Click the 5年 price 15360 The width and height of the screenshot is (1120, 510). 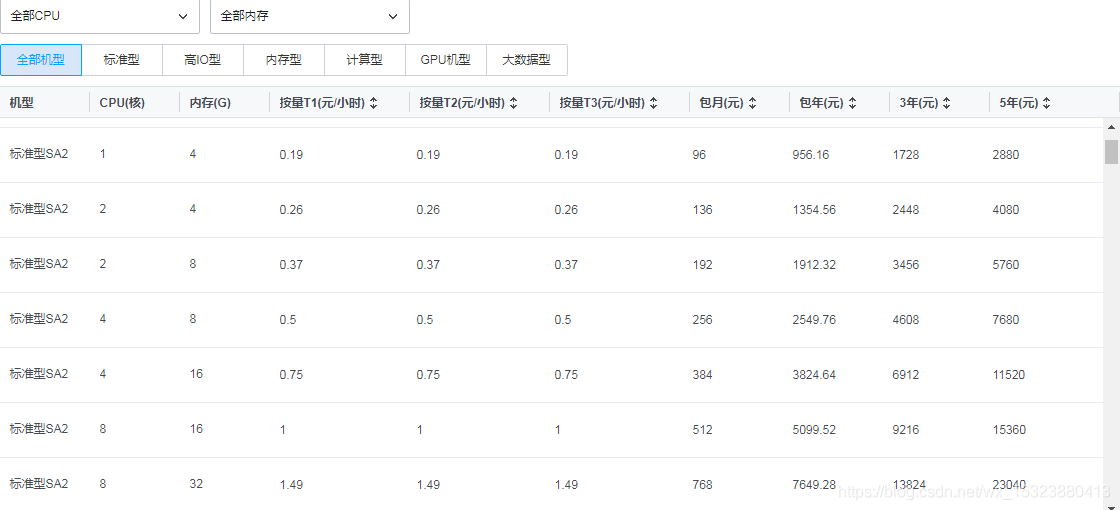click(x=1009, y=429)
